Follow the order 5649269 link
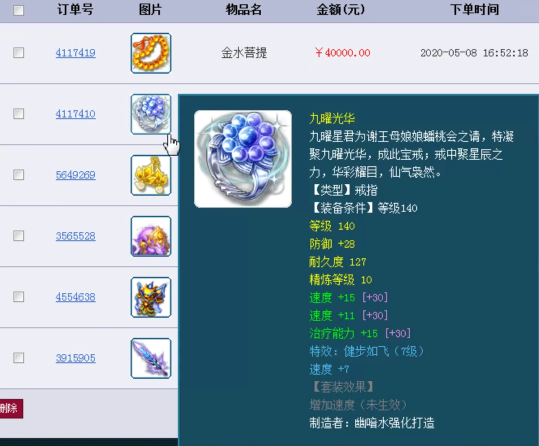Screen dimensions: 539x446 coord(76,175)
